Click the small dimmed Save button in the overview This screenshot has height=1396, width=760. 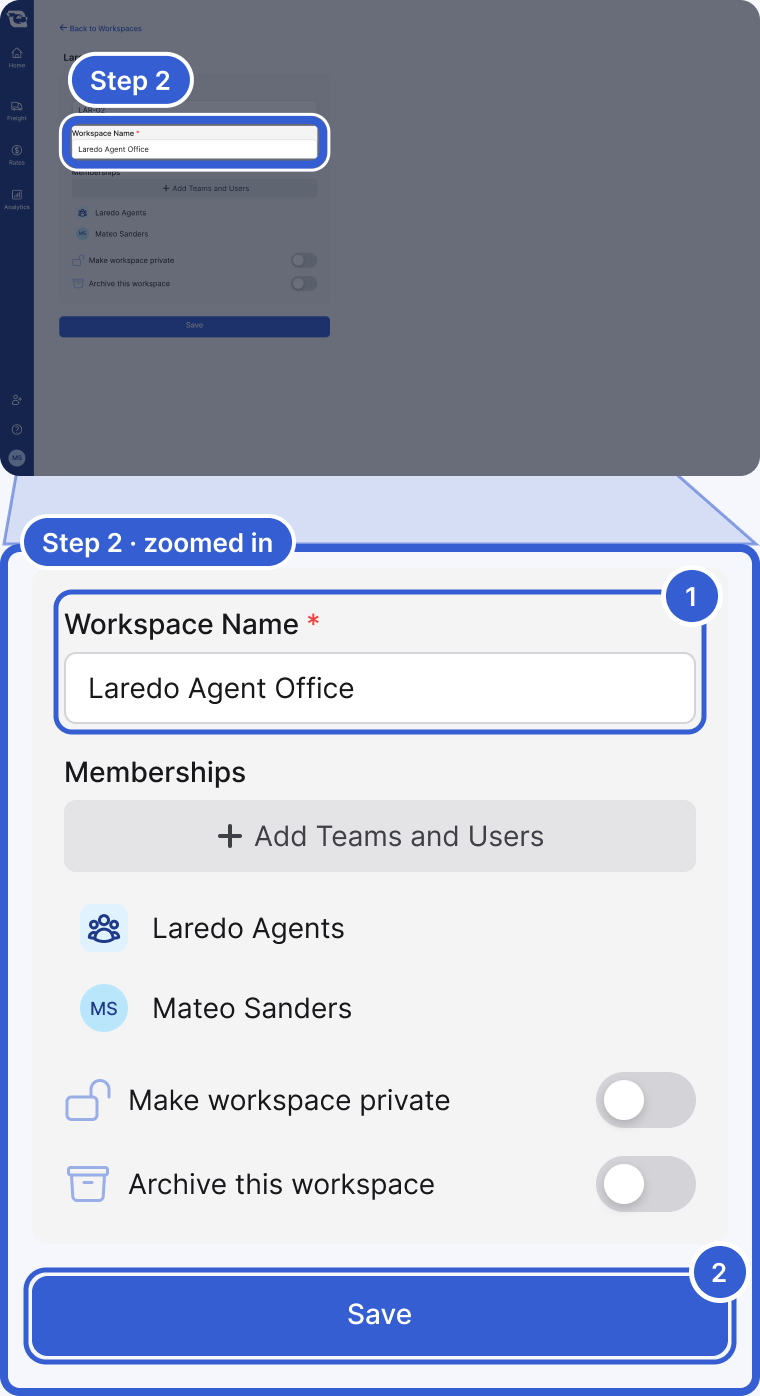[194, 326]
